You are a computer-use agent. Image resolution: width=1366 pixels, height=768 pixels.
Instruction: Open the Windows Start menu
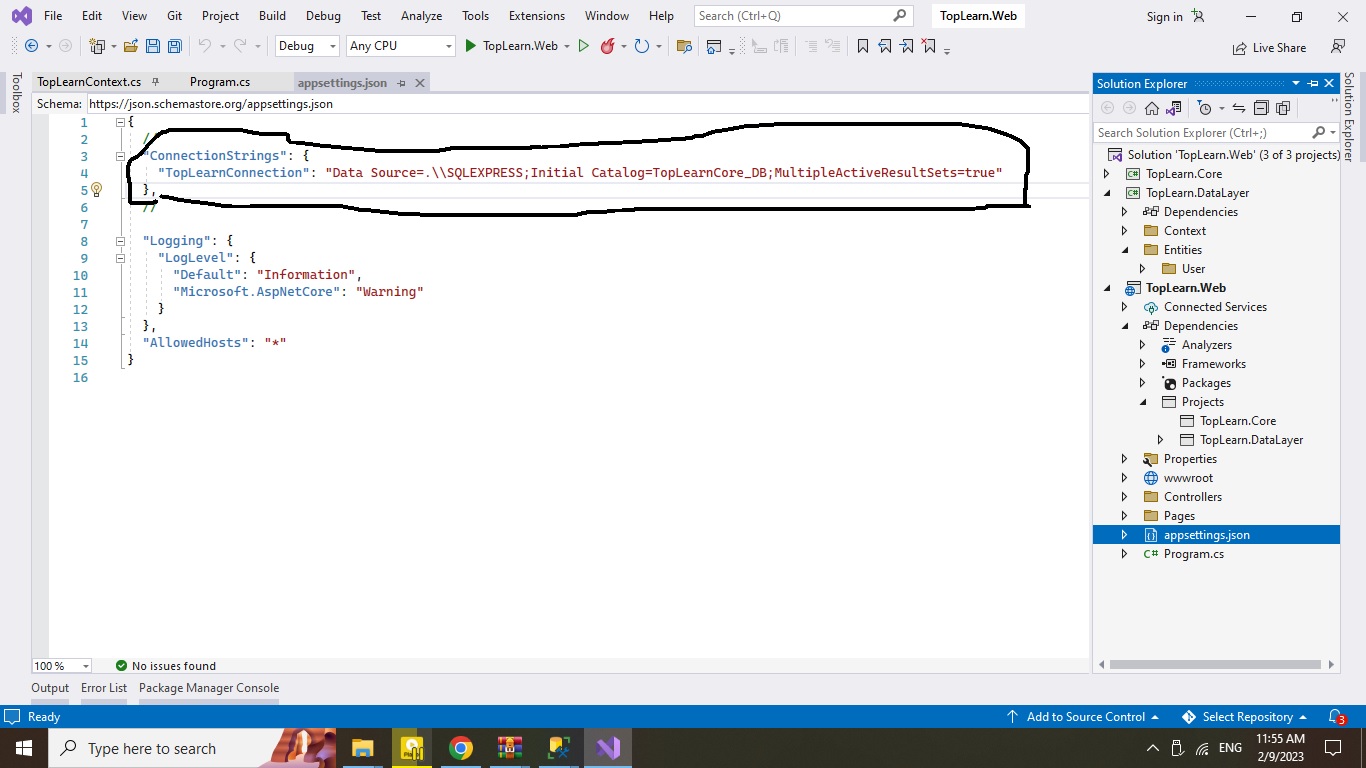tap(24, 748)
